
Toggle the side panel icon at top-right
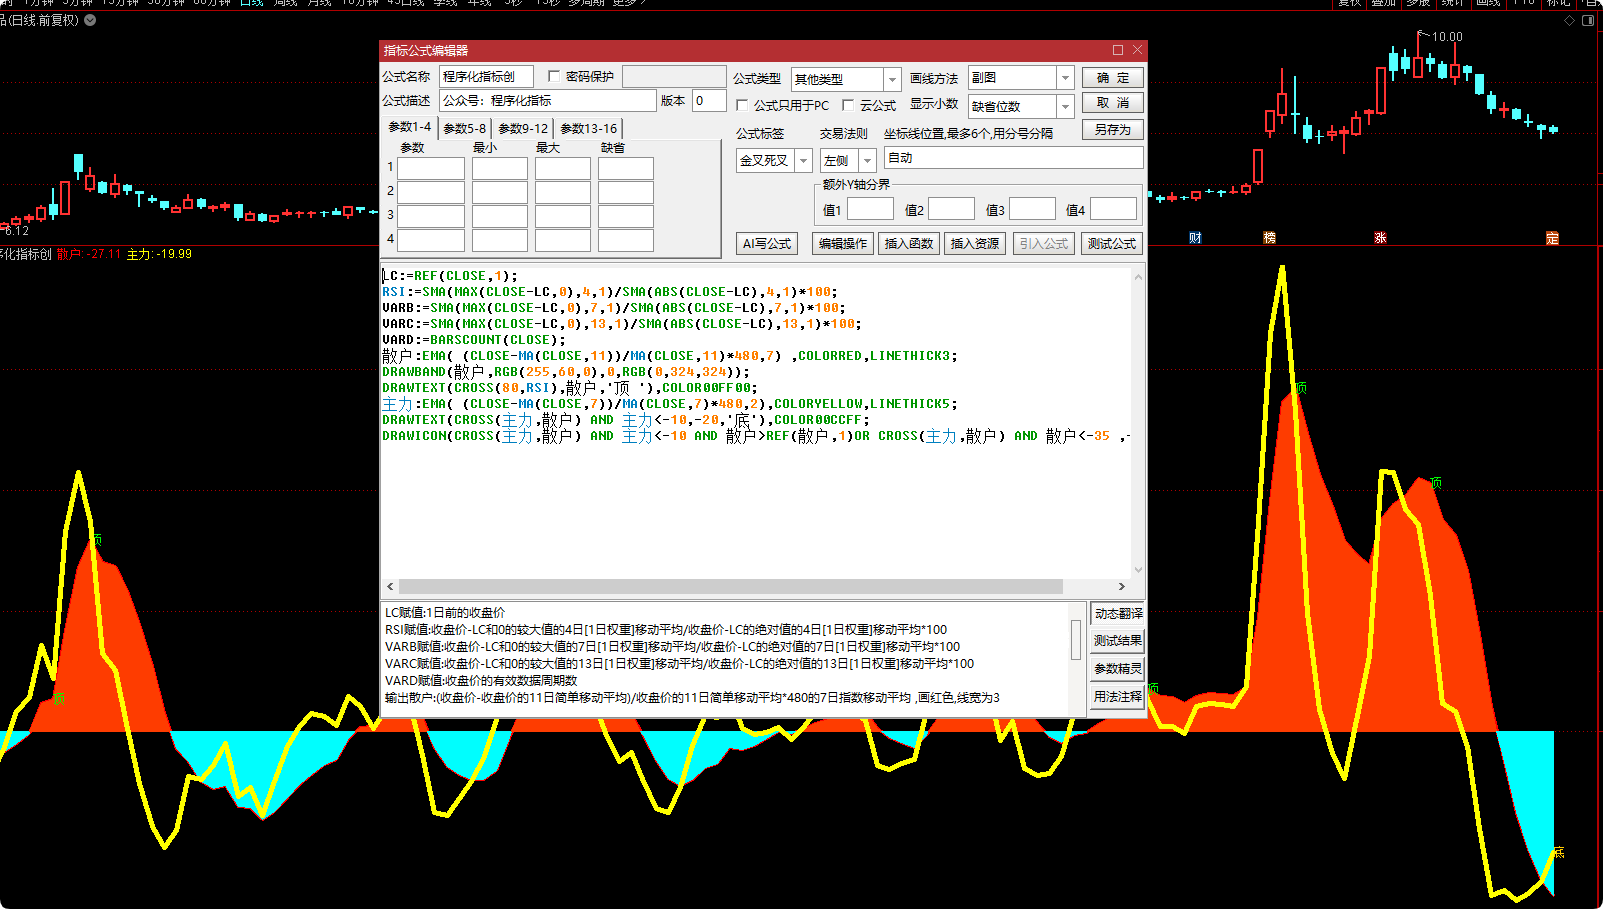pyautogui.click(x=1588, y=20)
